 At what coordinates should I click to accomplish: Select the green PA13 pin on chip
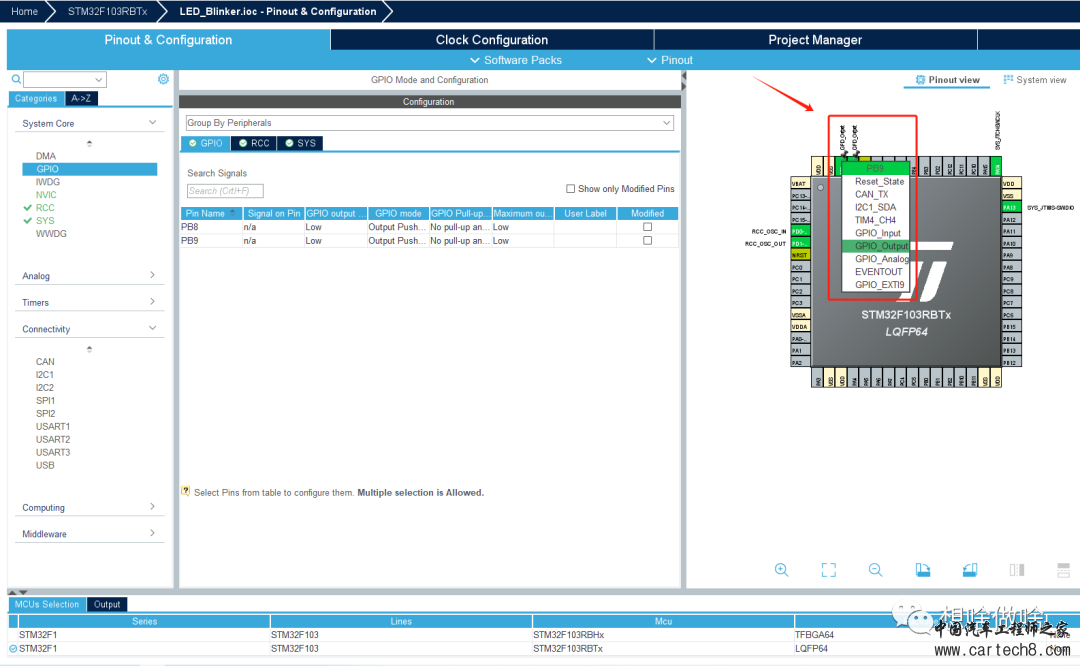[1010, 207]
